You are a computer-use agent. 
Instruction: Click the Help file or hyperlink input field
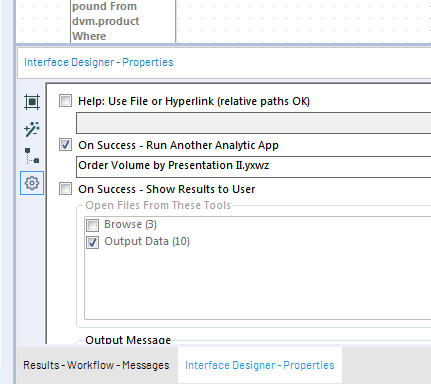254,123
